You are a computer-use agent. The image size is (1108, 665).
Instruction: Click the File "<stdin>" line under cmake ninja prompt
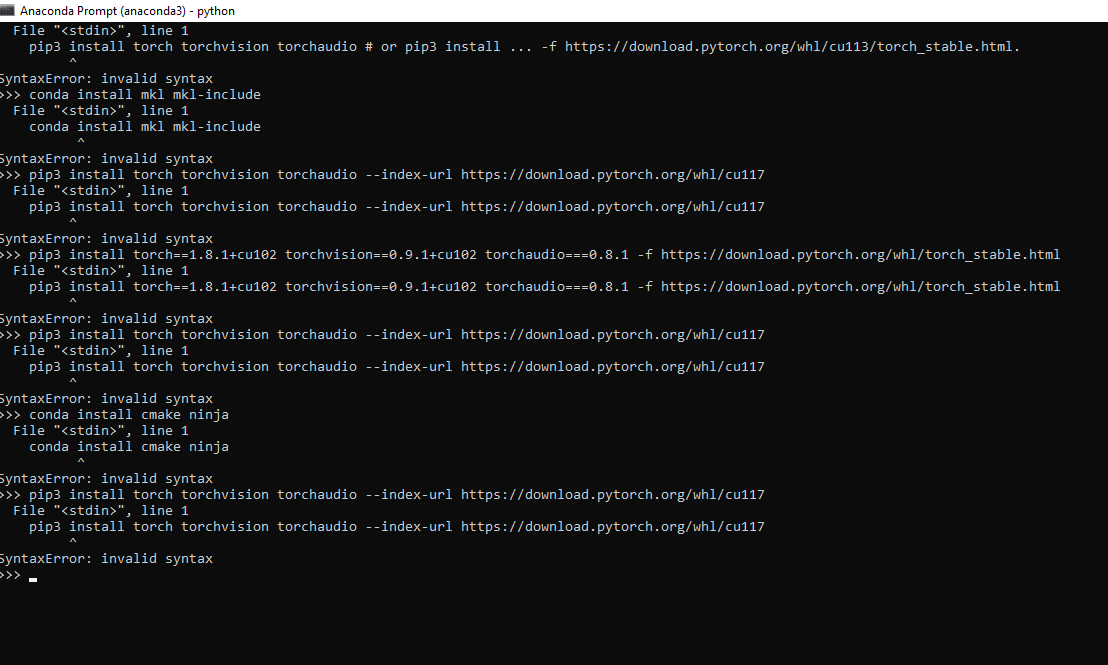(100, 431)
